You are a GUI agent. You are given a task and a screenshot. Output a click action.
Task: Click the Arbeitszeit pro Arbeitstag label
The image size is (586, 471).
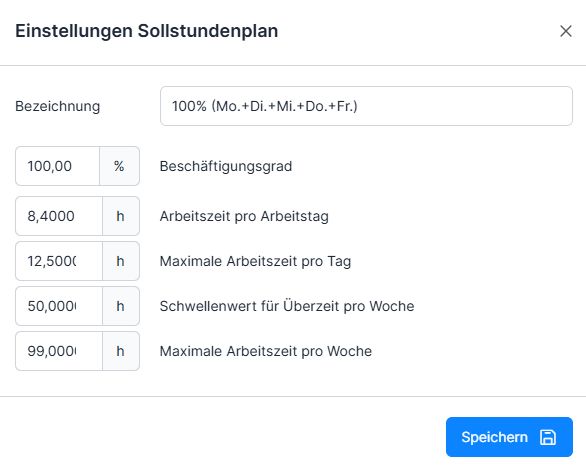point(244,216)
